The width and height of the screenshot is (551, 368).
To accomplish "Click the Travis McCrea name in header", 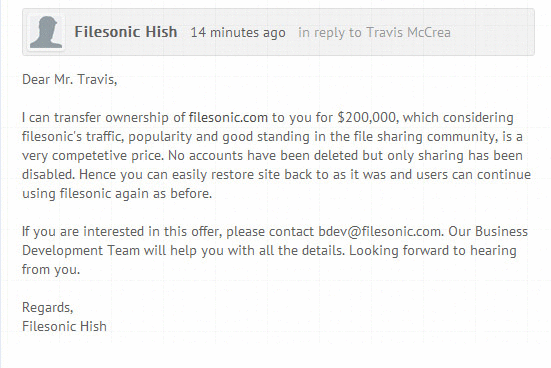I will (408, 33).
